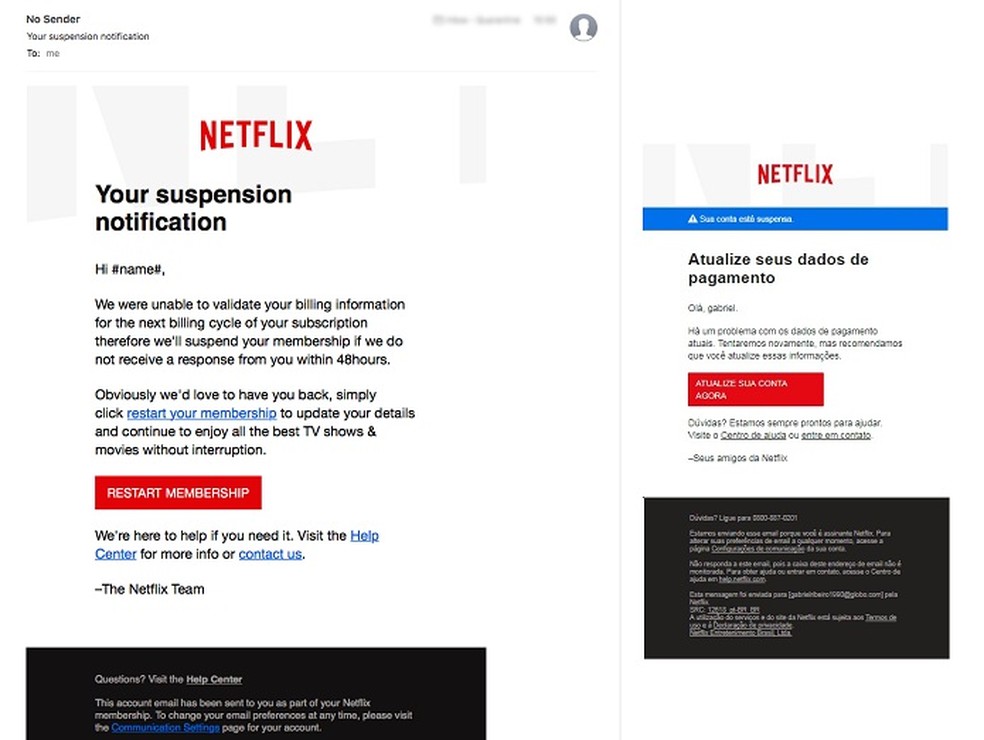Screen dimensions: 984x740
Task: Click the sender profile avatar icon
Action: [x=583, y=28]
